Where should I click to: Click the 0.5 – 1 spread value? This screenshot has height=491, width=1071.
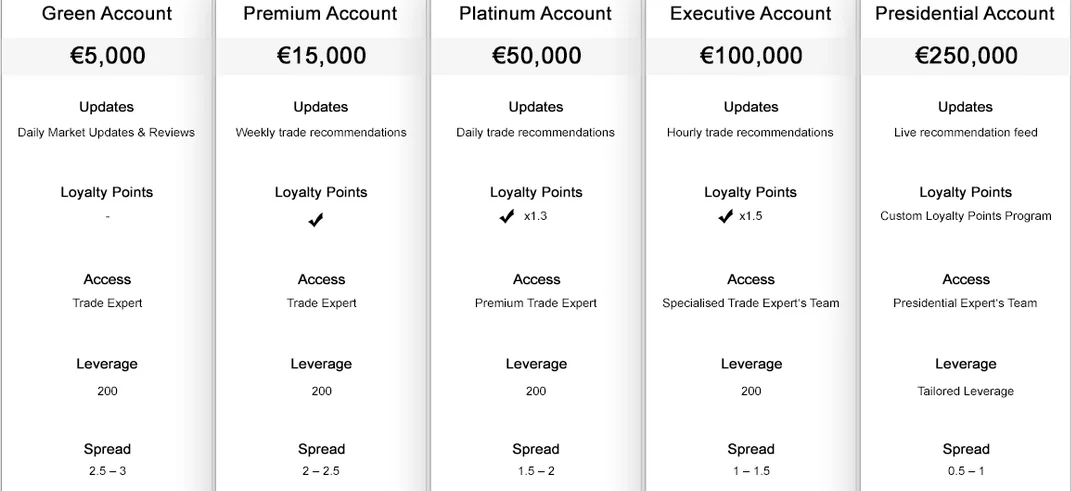point(966,471)
